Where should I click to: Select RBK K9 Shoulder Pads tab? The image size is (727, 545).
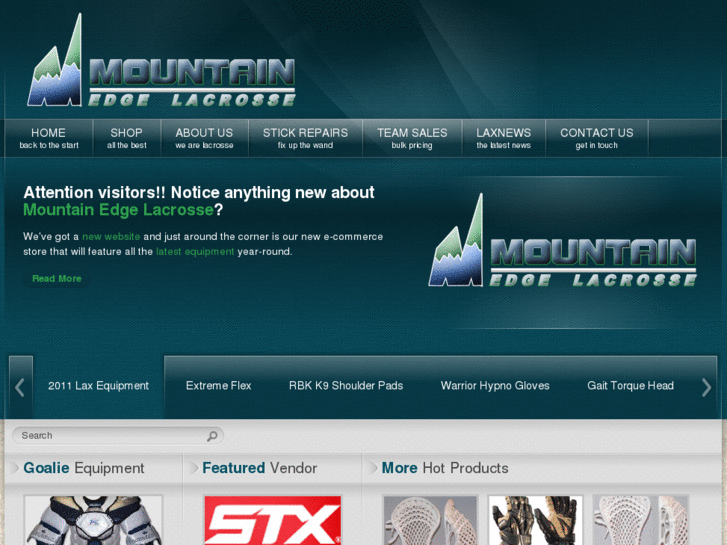pos(346,386)
